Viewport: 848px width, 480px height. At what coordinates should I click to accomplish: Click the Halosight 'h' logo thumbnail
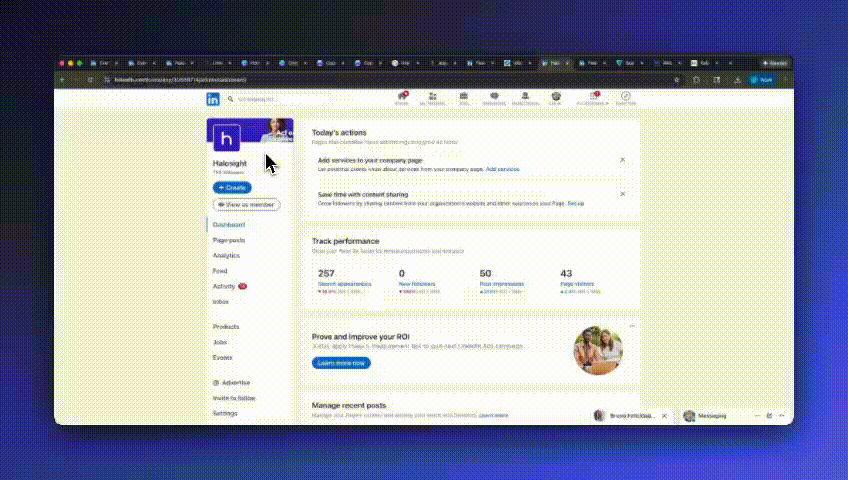tap(227, 138)
